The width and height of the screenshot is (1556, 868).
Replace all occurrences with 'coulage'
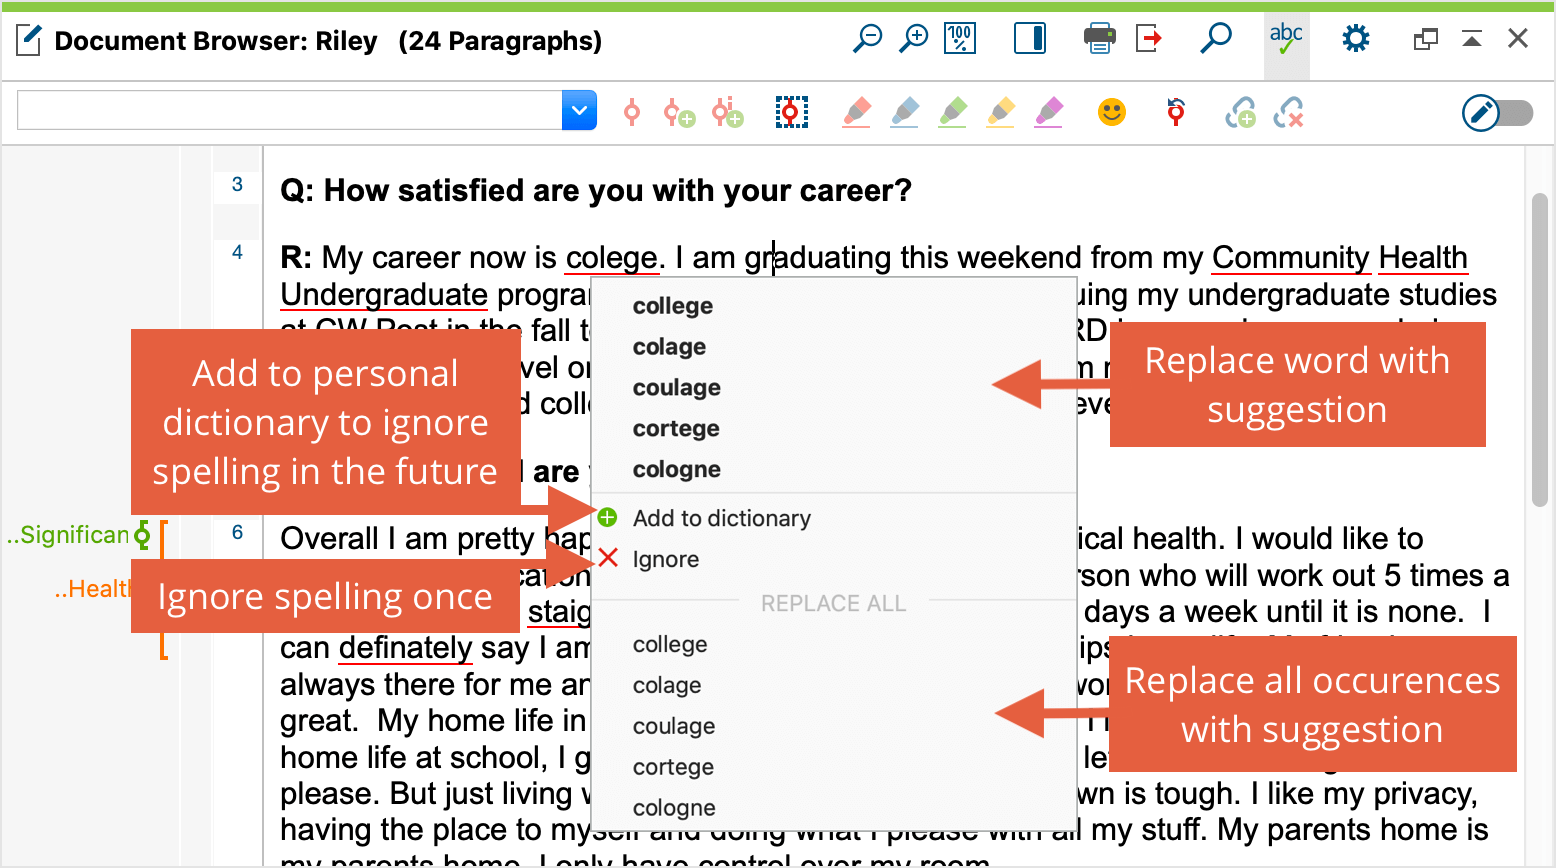pos(674,727)
